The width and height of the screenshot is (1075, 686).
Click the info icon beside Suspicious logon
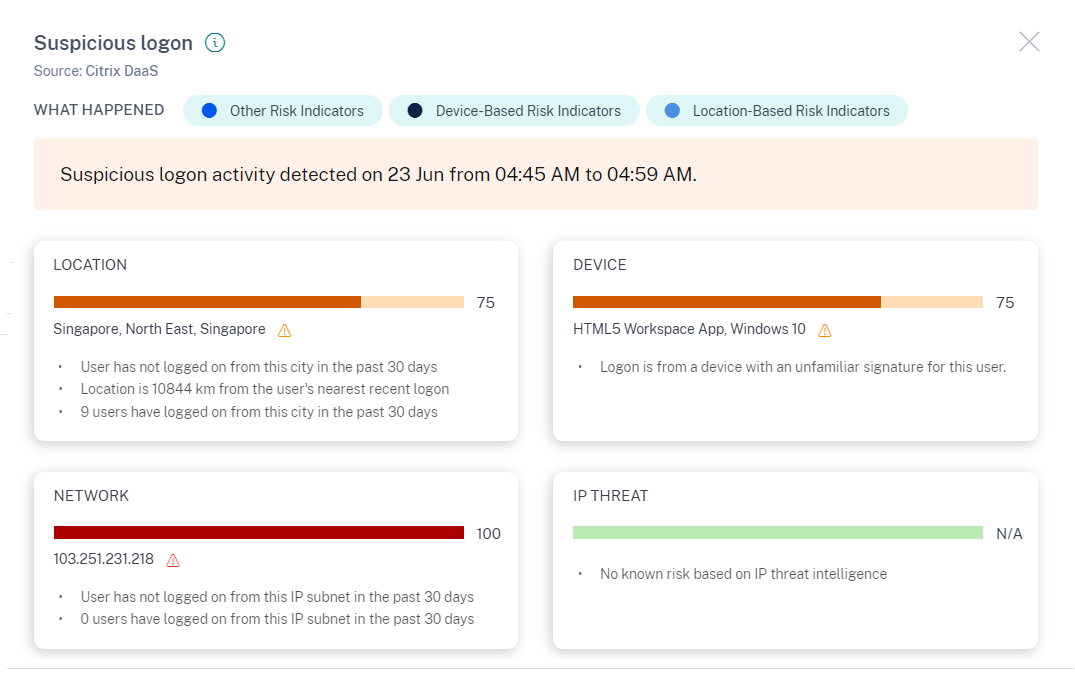point(215,43)
